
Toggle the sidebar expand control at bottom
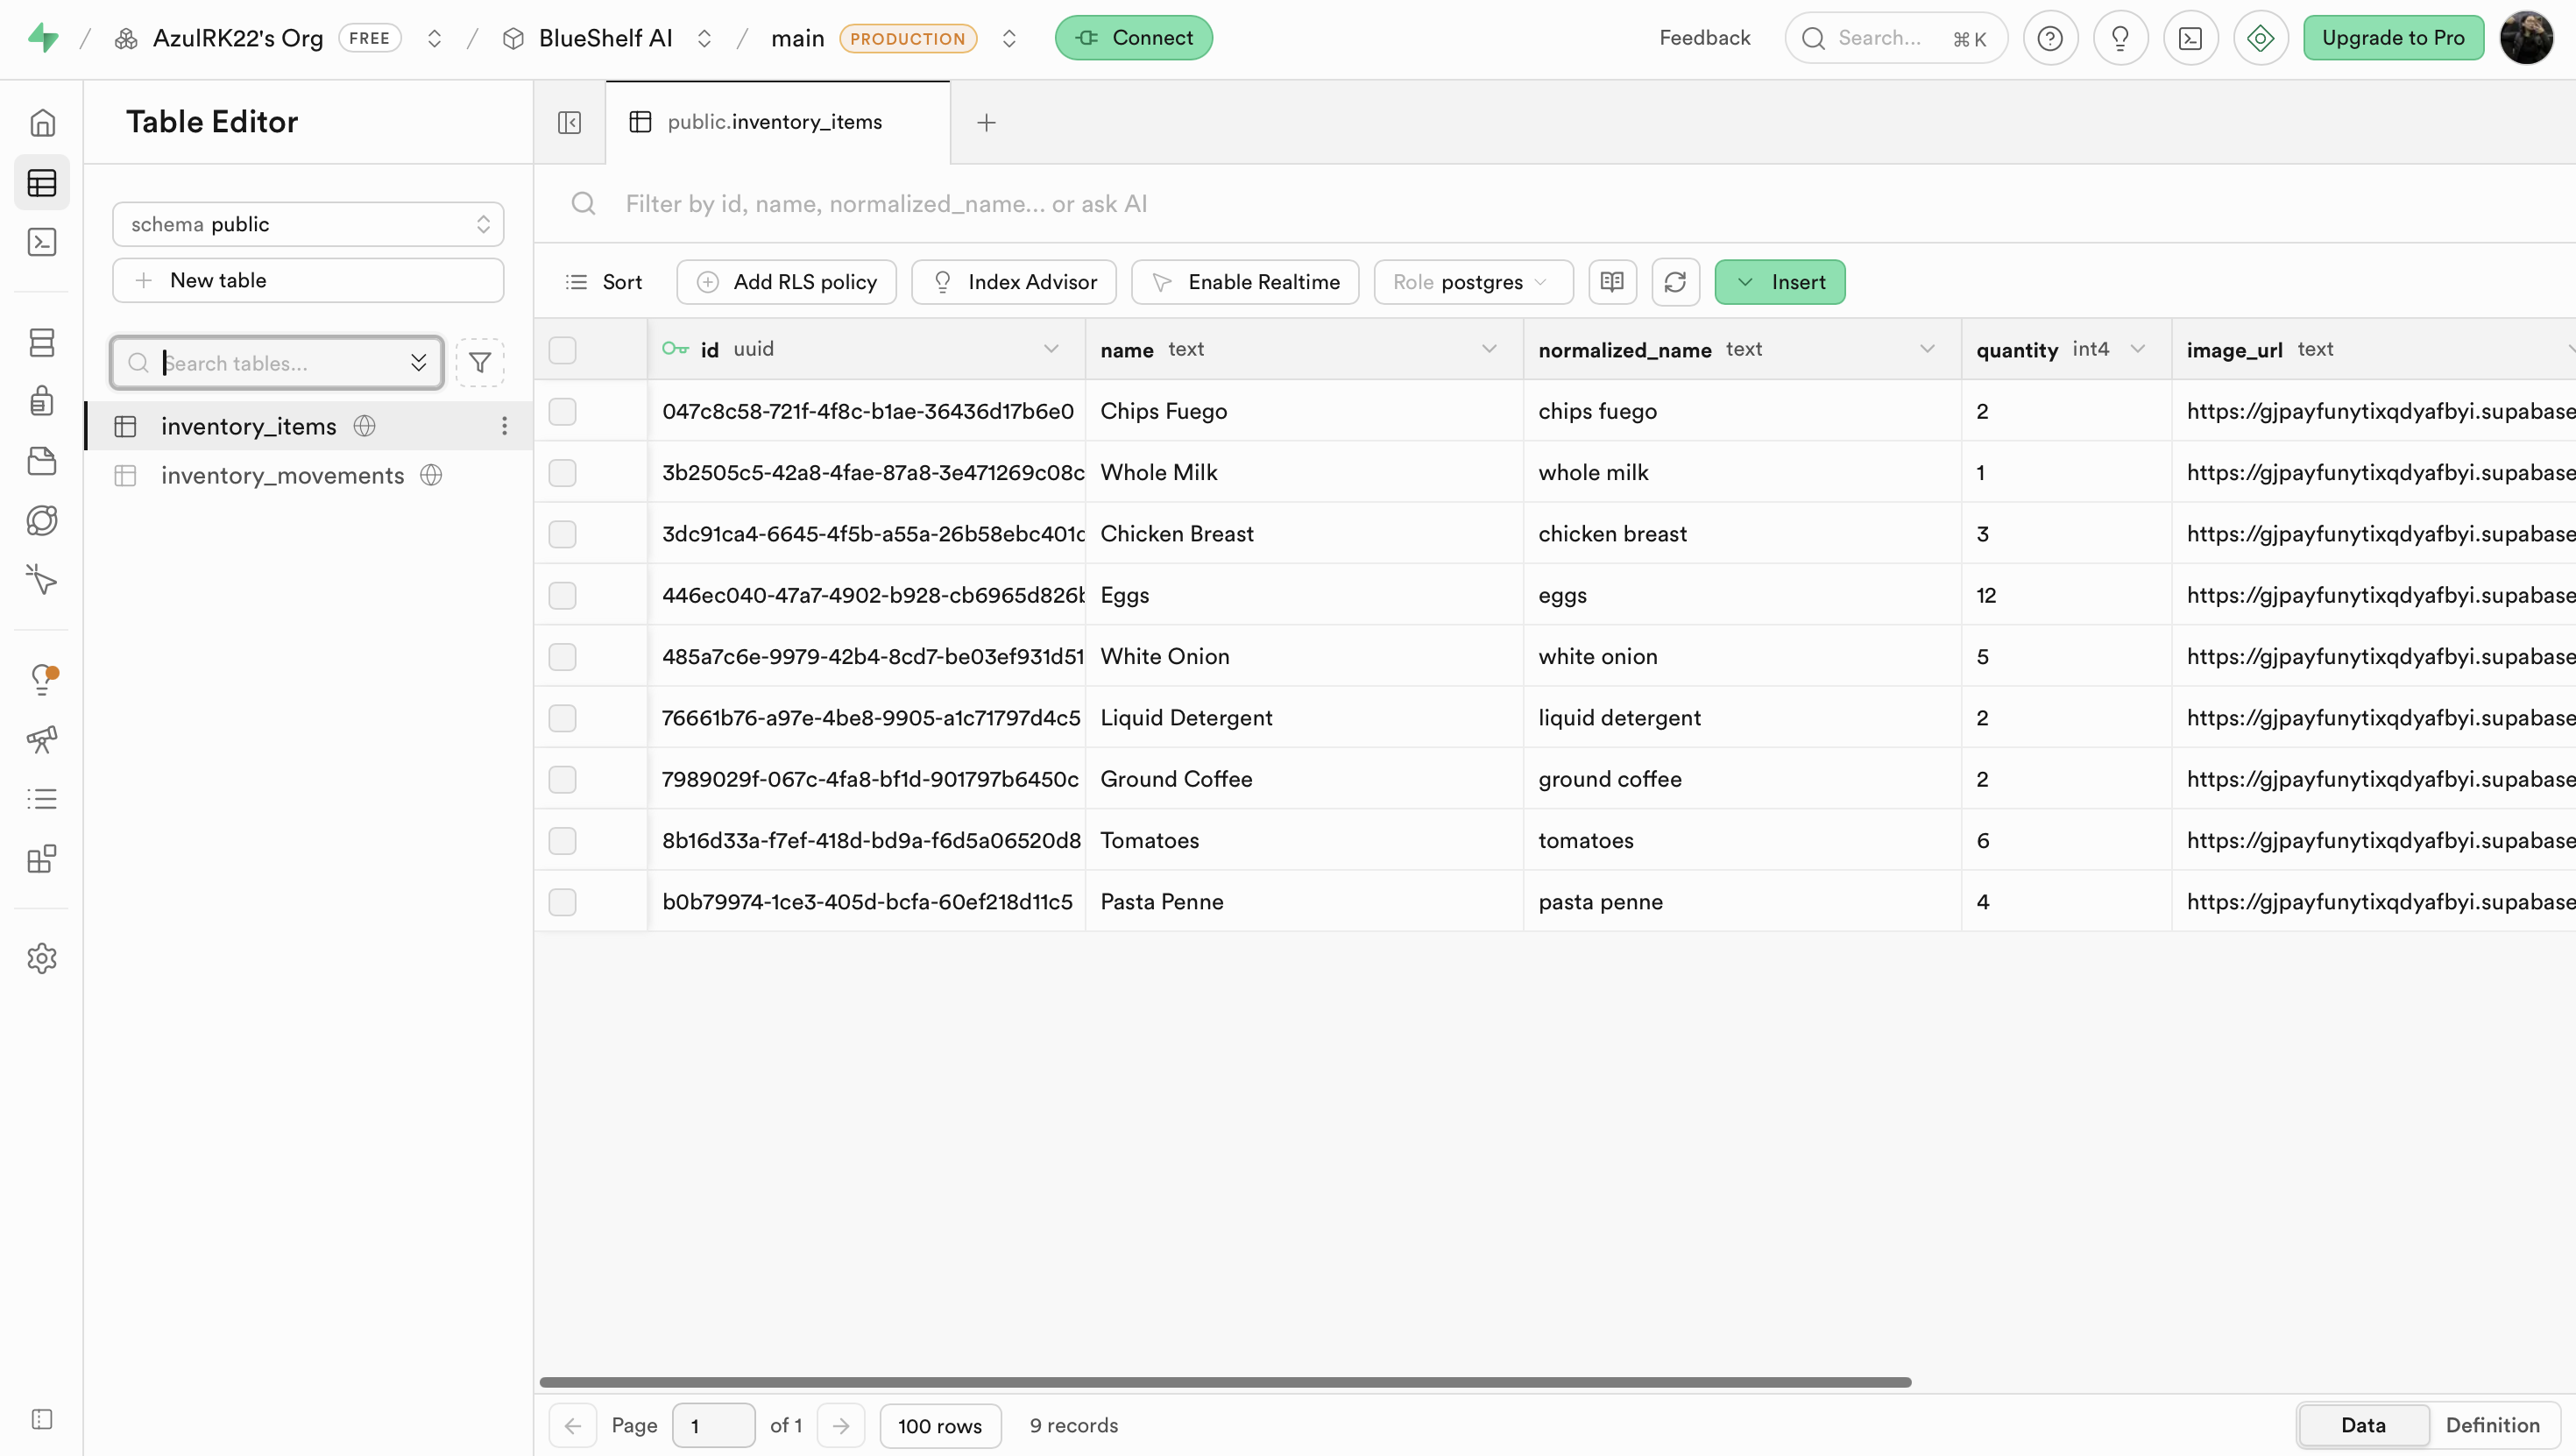pyautogui.click(x=42, y=1419)
